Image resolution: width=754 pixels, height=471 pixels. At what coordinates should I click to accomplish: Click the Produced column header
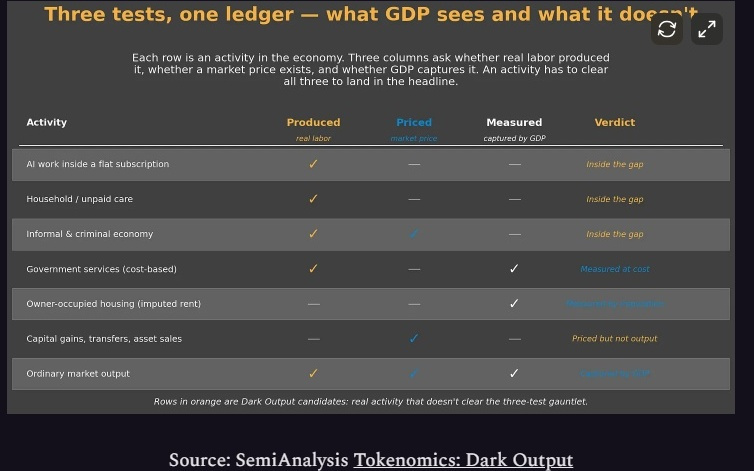click(314, 122)
